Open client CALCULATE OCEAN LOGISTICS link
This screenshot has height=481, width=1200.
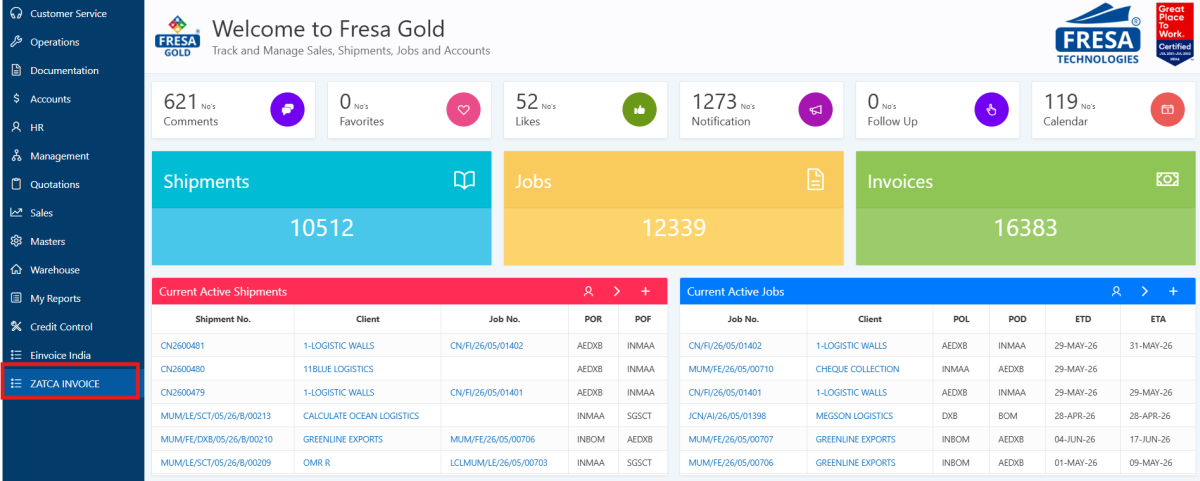point(361,415)
